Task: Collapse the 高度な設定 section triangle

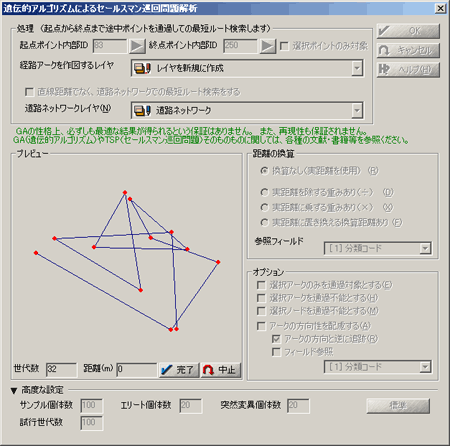Action: pos(14,390)
